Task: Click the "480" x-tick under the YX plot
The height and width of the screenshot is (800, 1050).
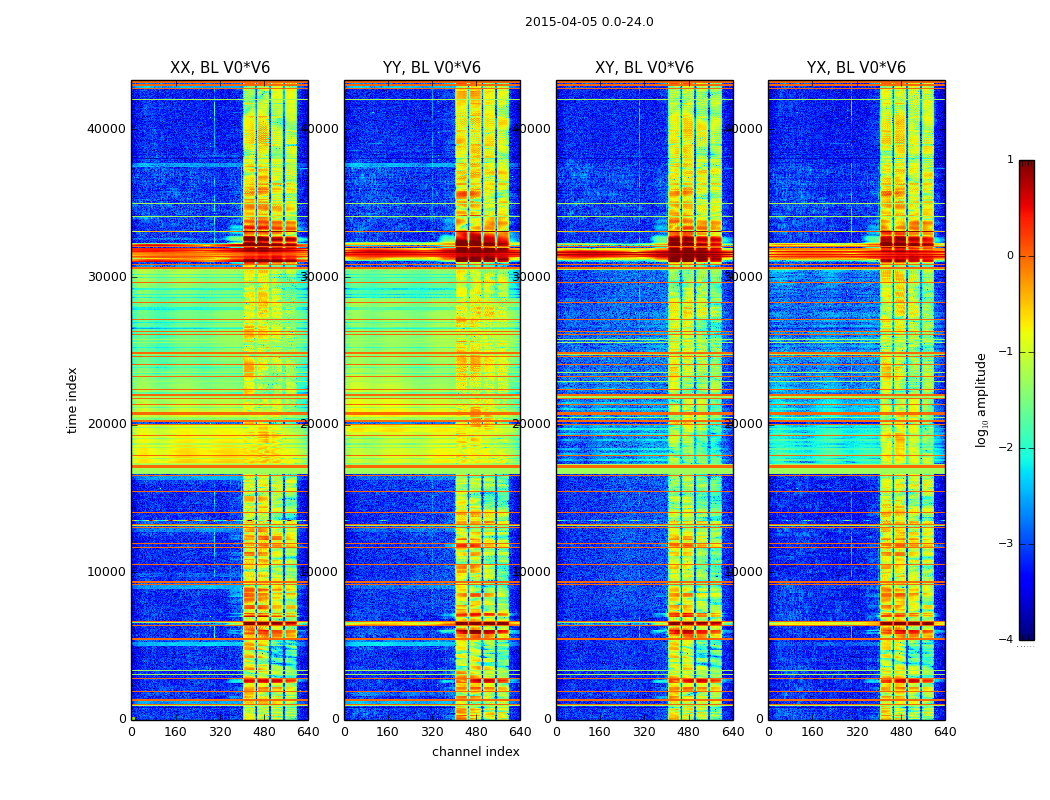Action: (x=901, y=732)
